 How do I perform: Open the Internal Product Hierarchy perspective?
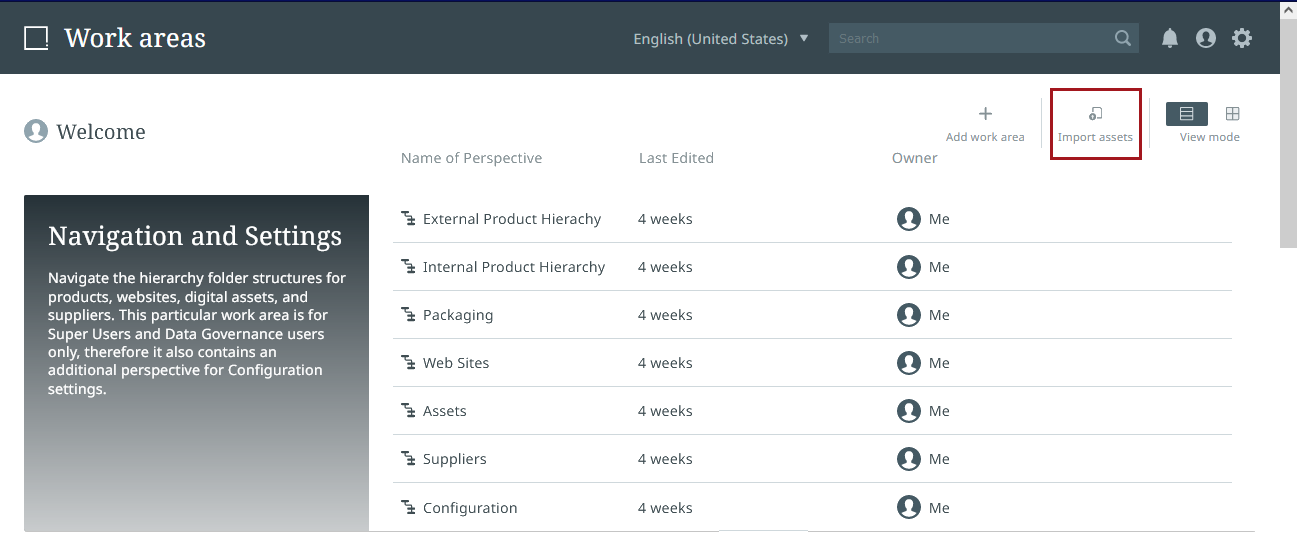tap(513, 267)
